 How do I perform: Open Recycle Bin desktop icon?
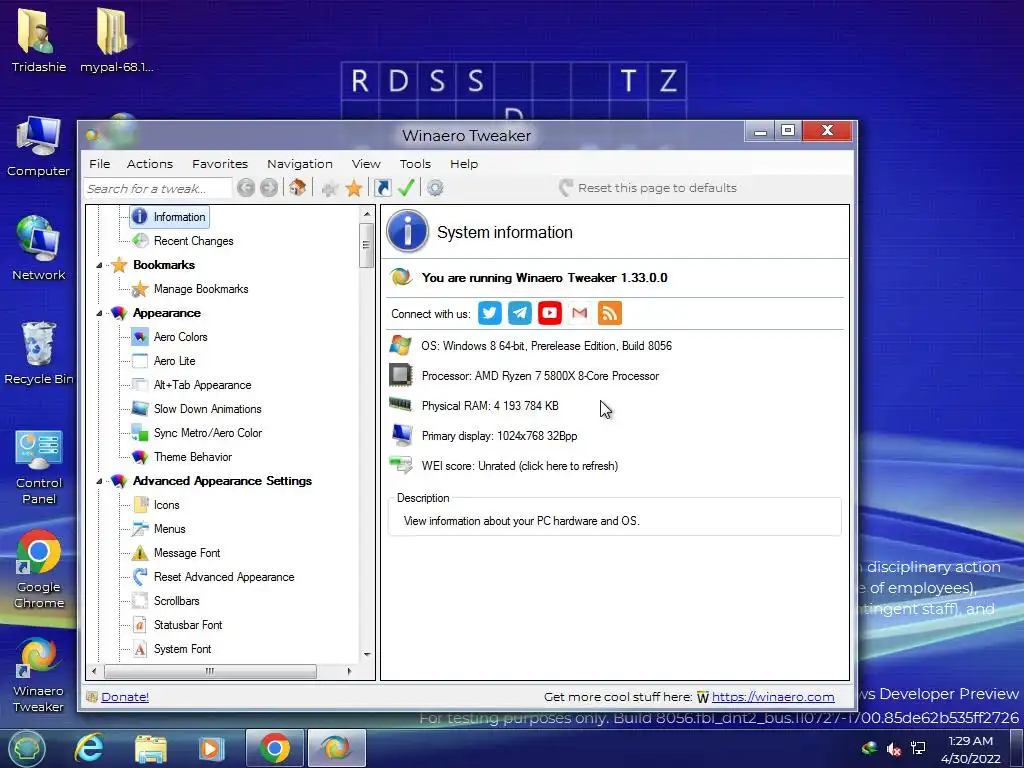tap(39, 353)
